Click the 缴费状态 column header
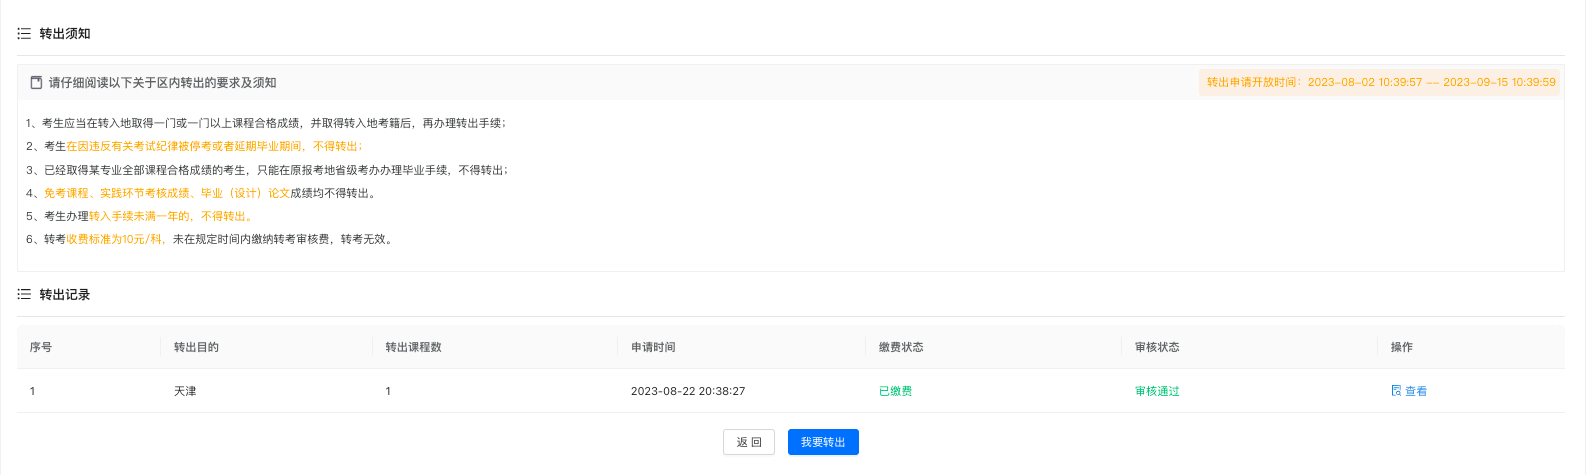Image resolution: width=1586 pixels, height=475 pixels. 901,347
